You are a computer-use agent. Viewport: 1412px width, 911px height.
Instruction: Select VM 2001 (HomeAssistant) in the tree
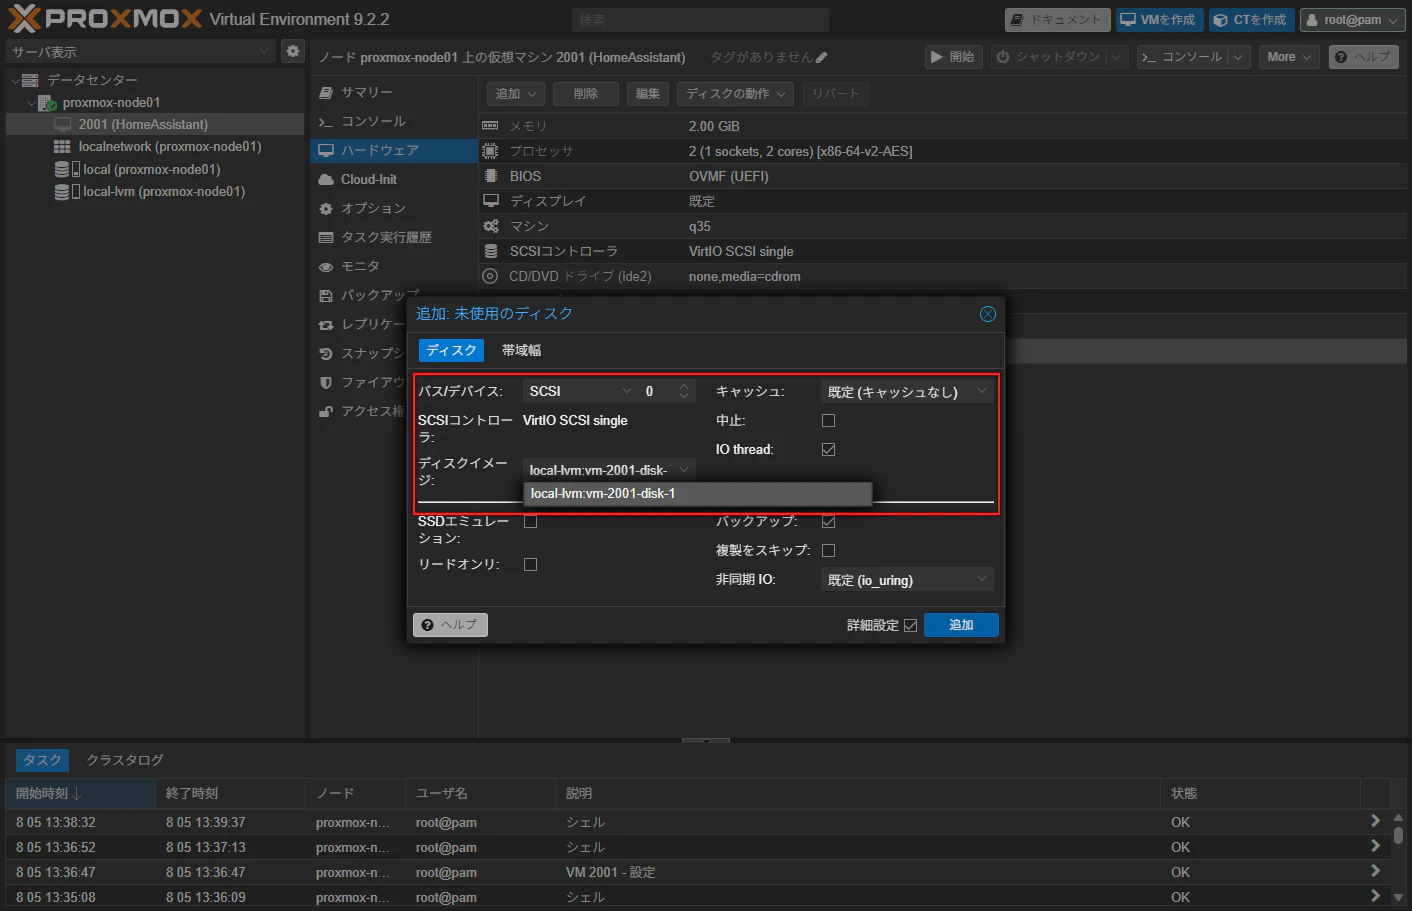155,124
